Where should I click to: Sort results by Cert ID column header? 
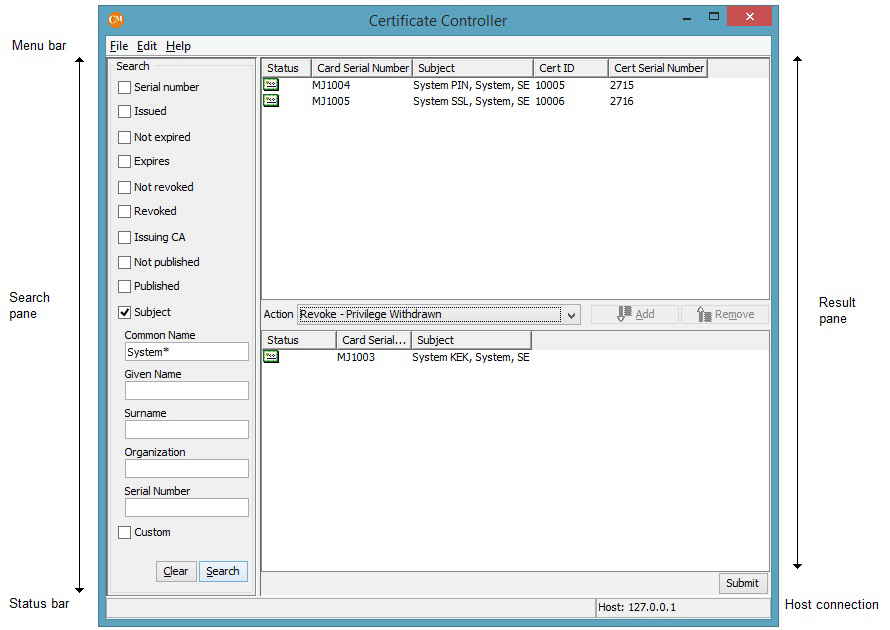[x=570, y=68]
